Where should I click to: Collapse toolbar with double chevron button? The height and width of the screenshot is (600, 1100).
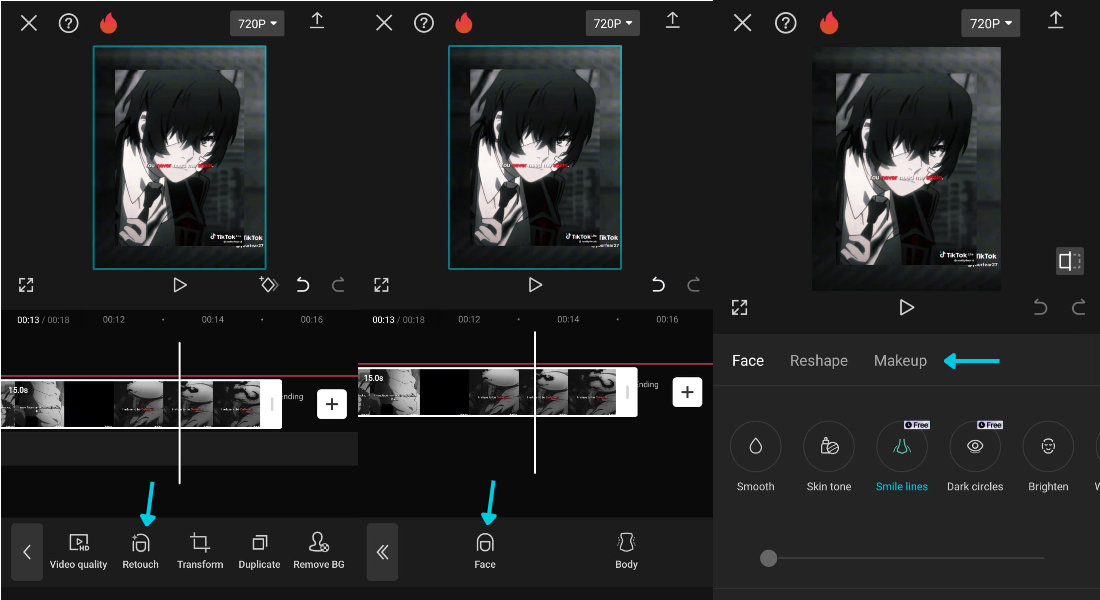(382, 552)
